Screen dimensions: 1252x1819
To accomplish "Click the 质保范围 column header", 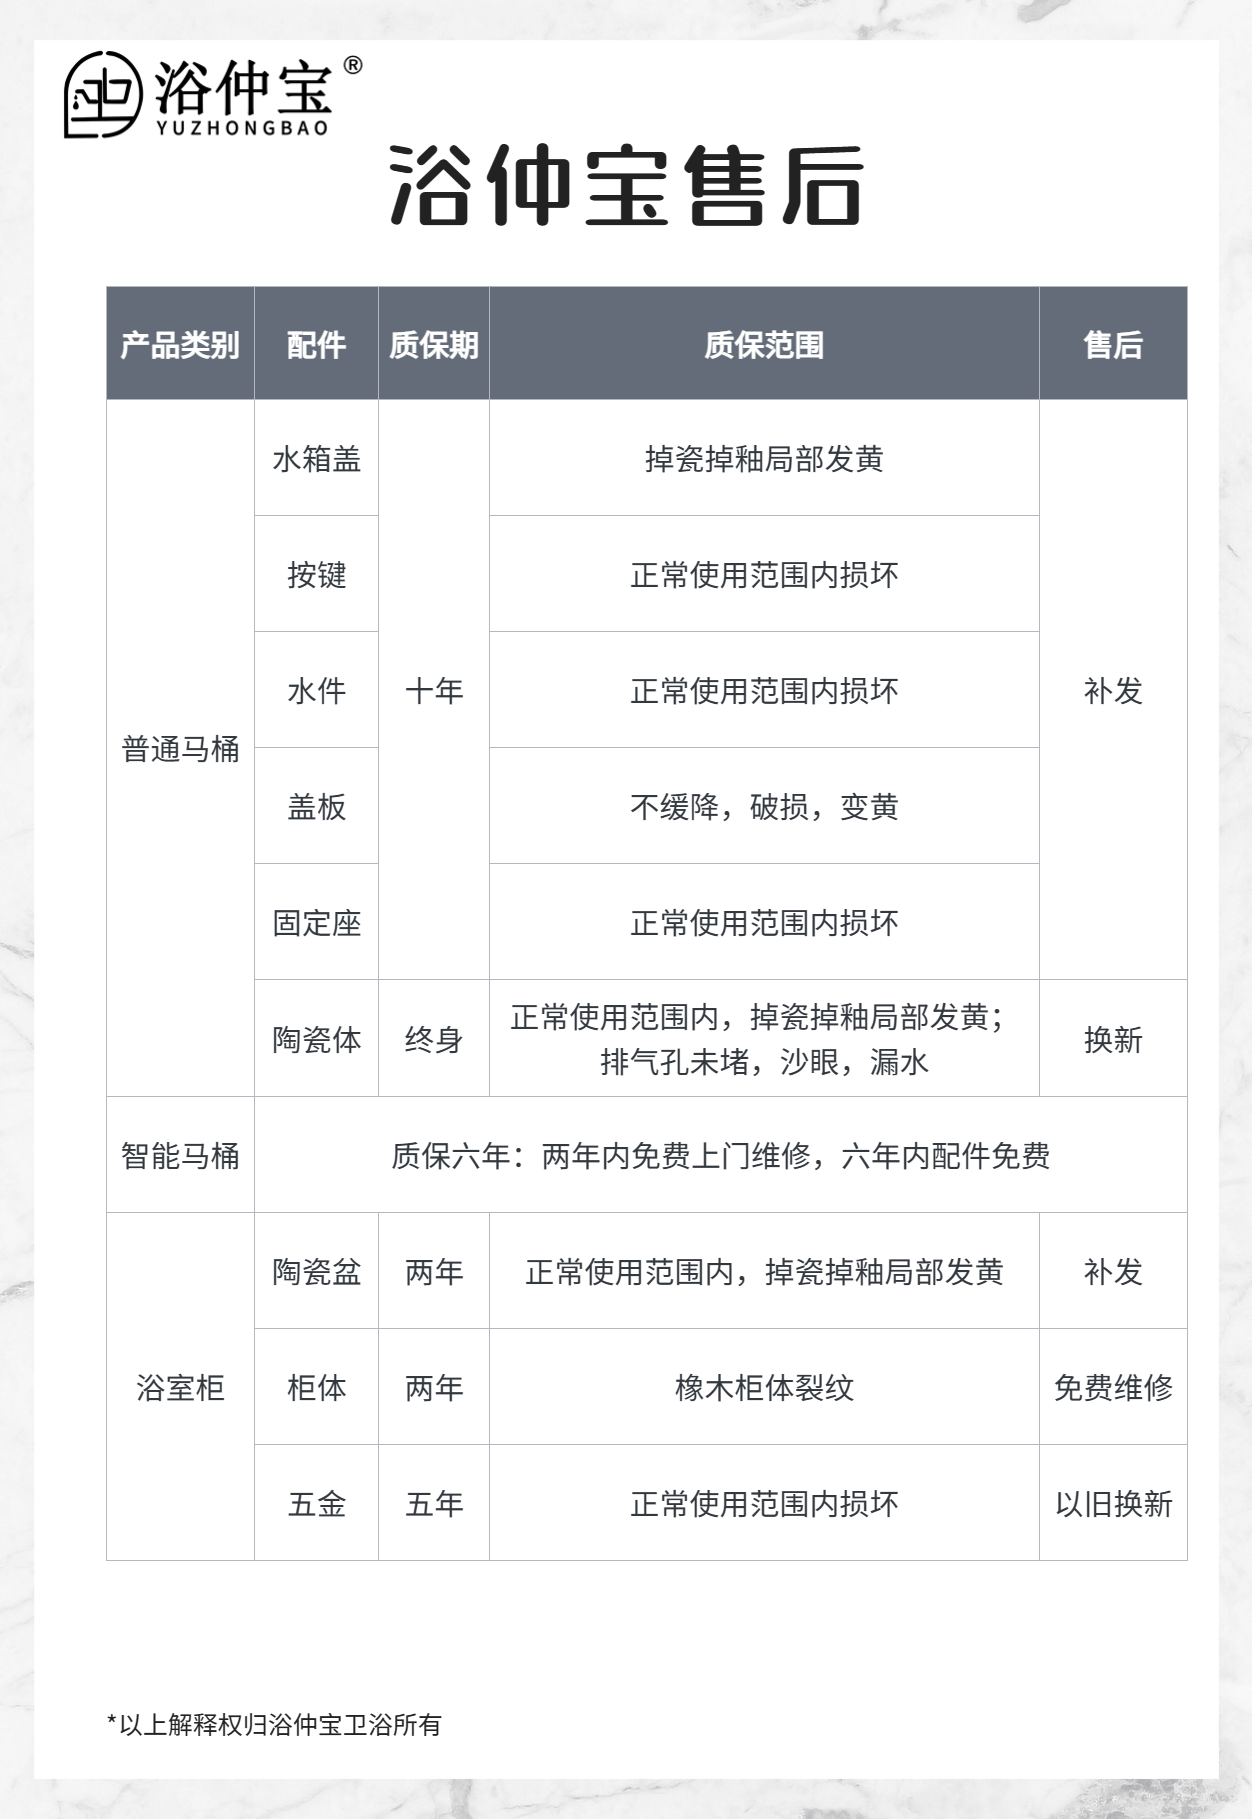I will (x=764, y=344).
